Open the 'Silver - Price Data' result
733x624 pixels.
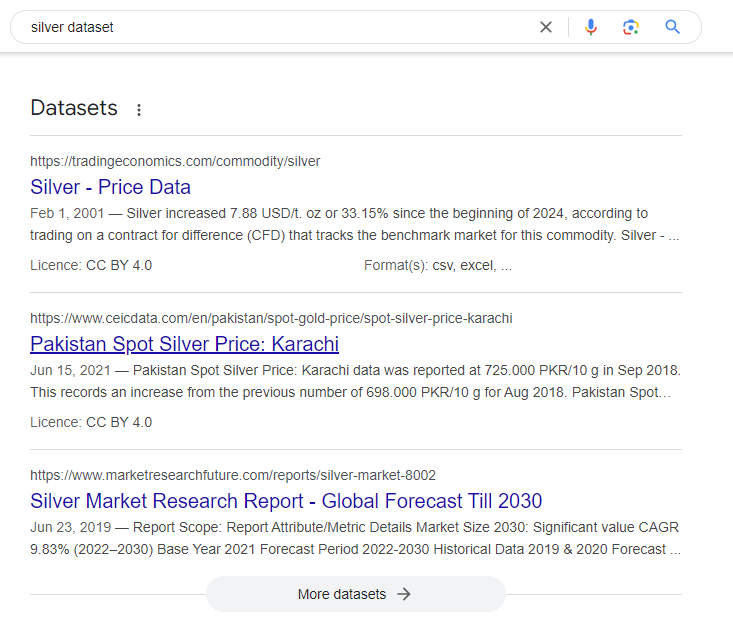110,187
